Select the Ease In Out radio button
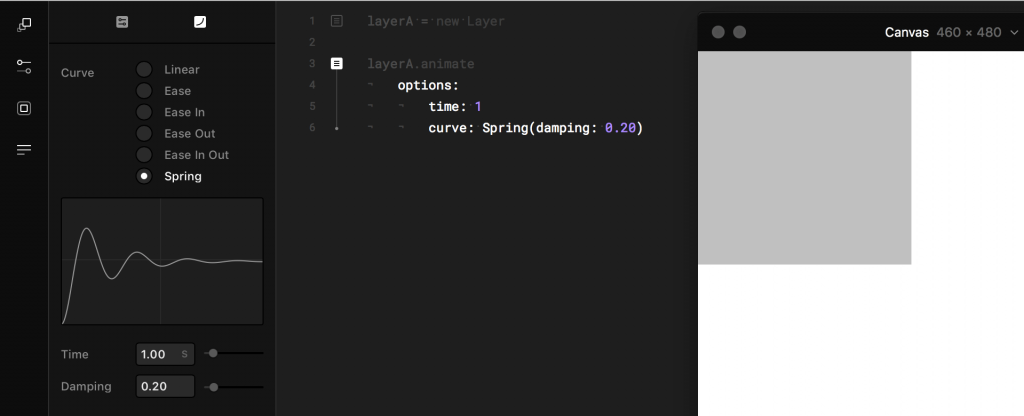Image resolution: width=1024 pixels, height=416 pixels. point(144,155)
